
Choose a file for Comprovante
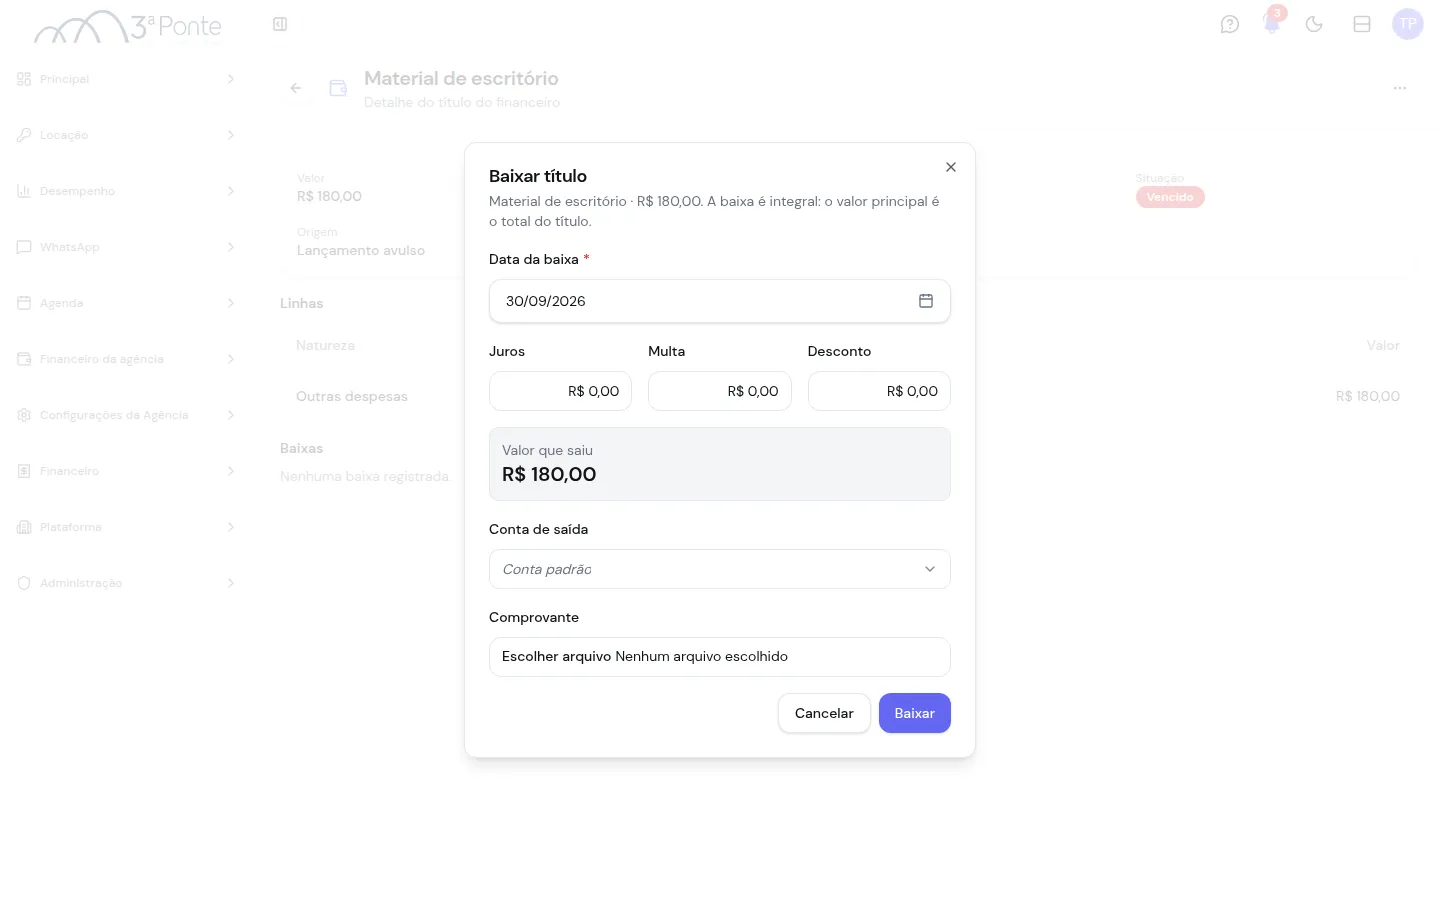720,657
